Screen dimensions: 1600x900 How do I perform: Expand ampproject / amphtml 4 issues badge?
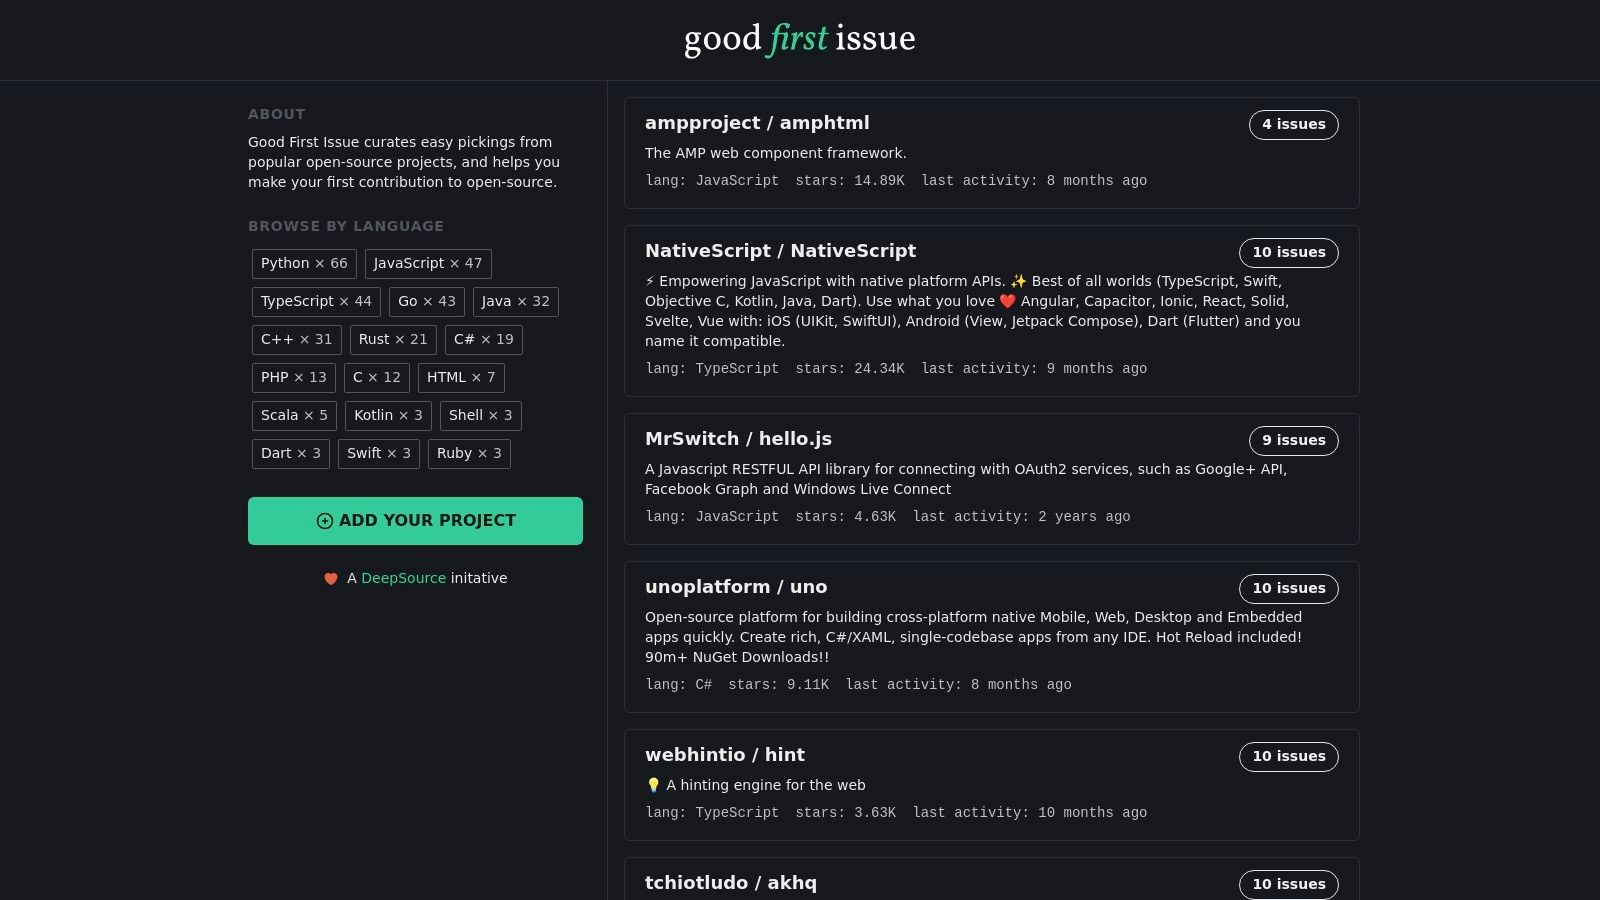click(1293, 125)
